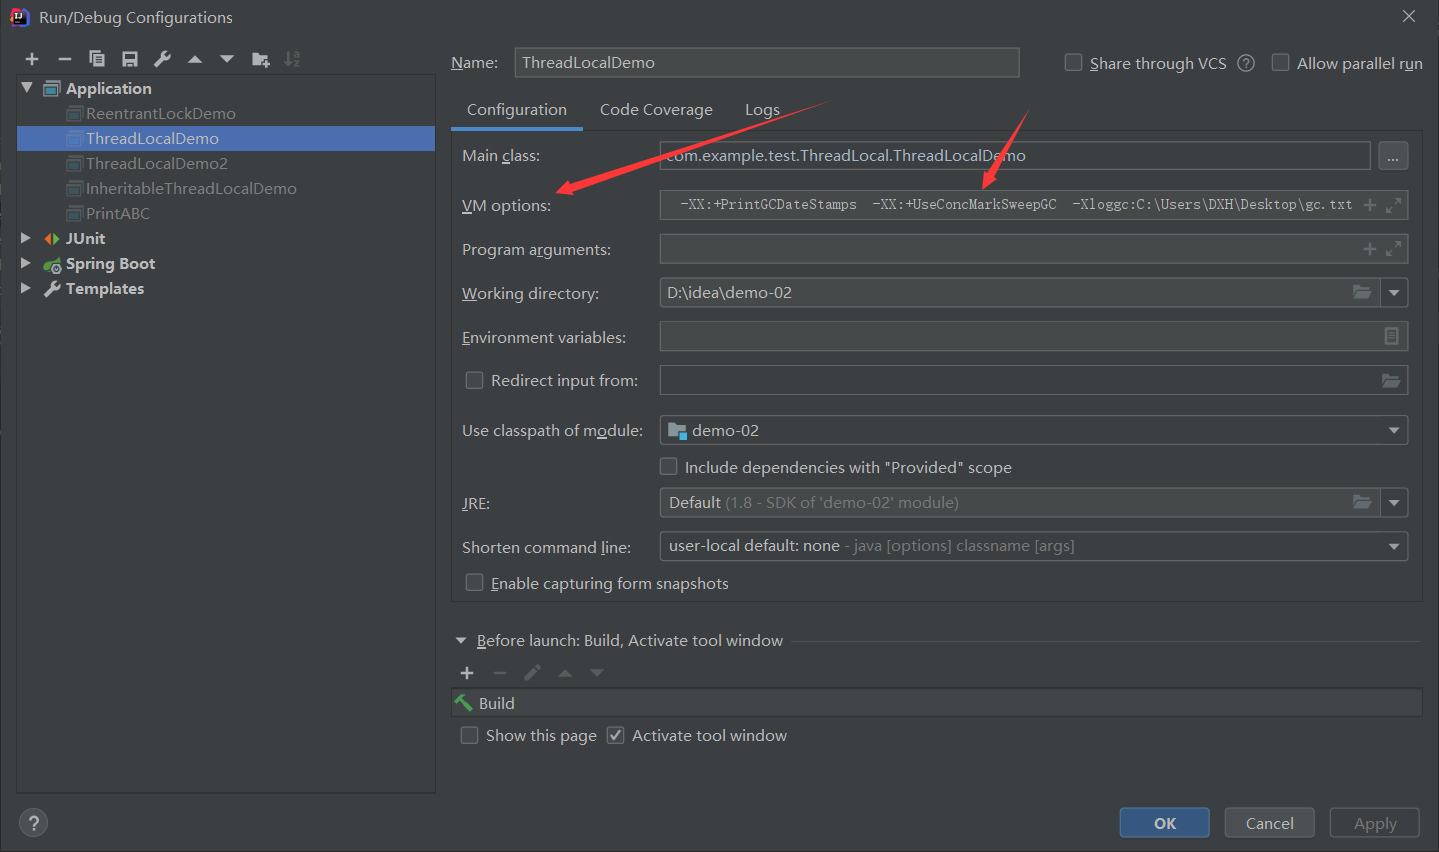The height and width of the screenshot is (852, 1439).
Task: Collapse the Before launch section
Action: [461, 640]
